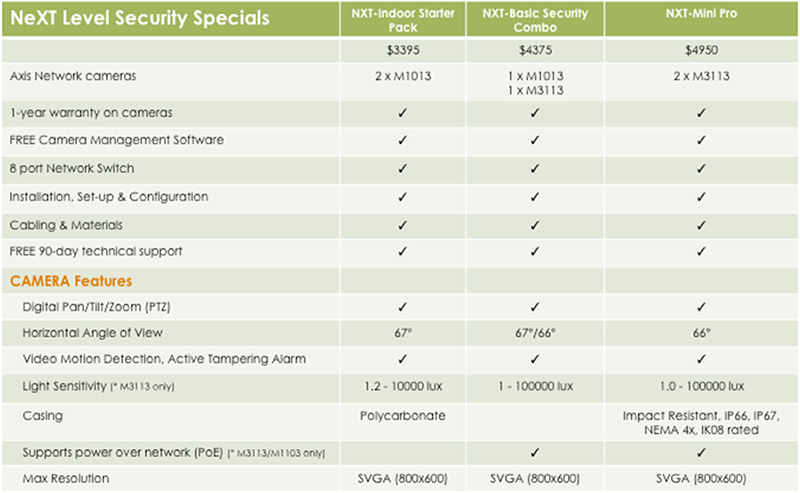Click the 2 x M3113 cameras cell
800x493 pixels.
tap(701, 76)
